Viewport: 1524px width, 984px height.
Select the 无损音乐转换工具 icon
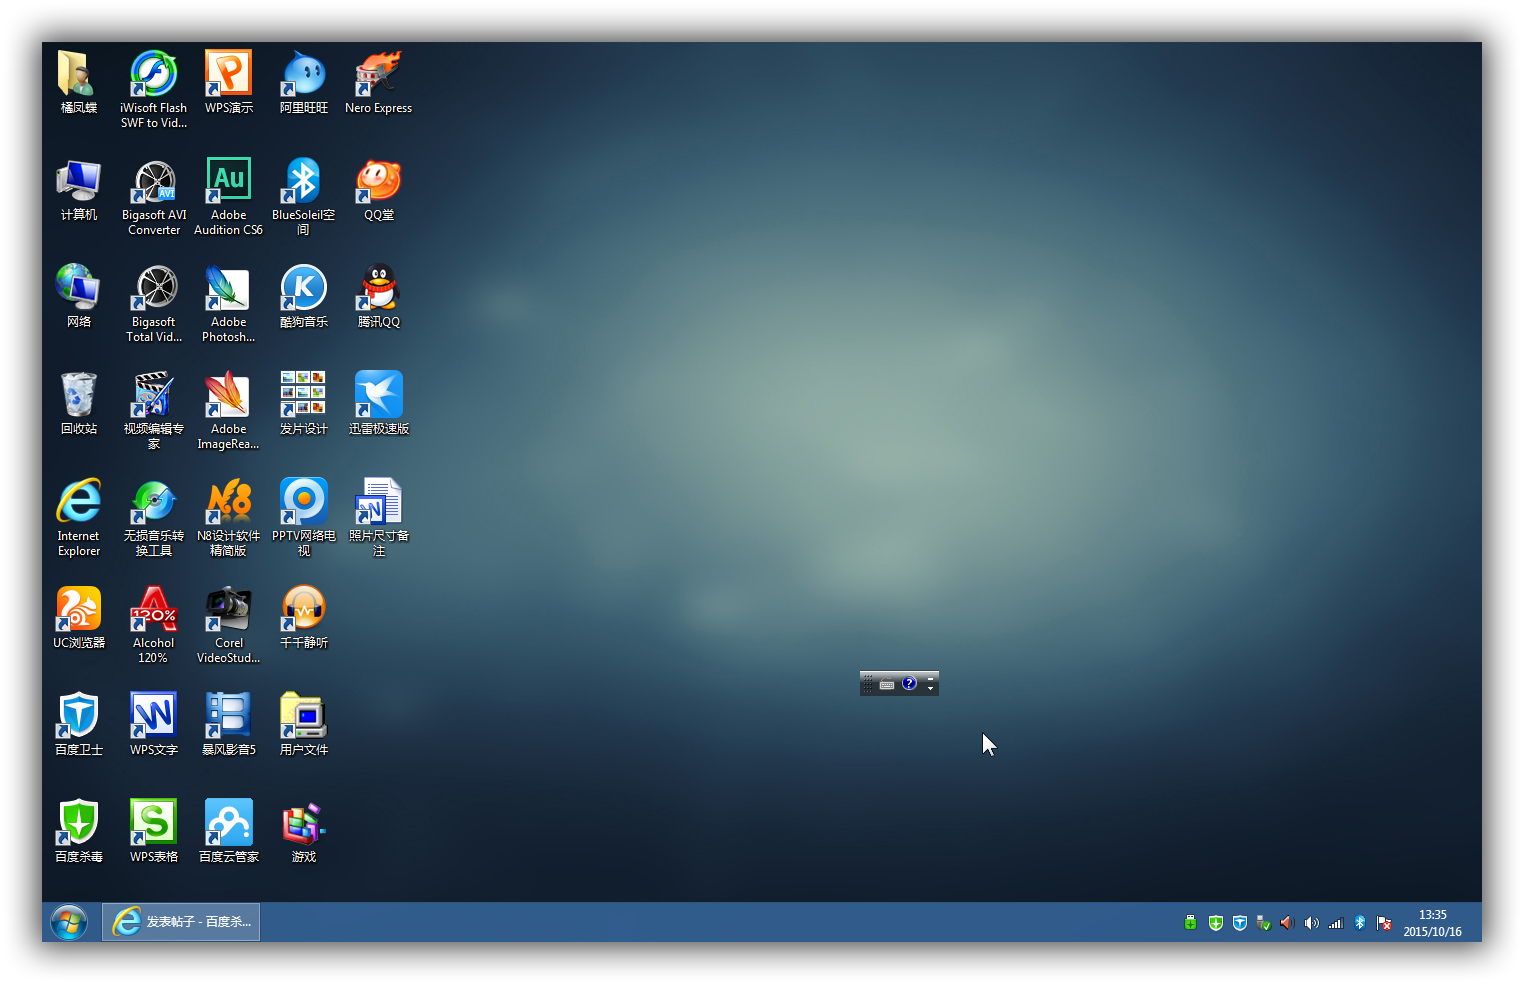click(x=154, y=518)
